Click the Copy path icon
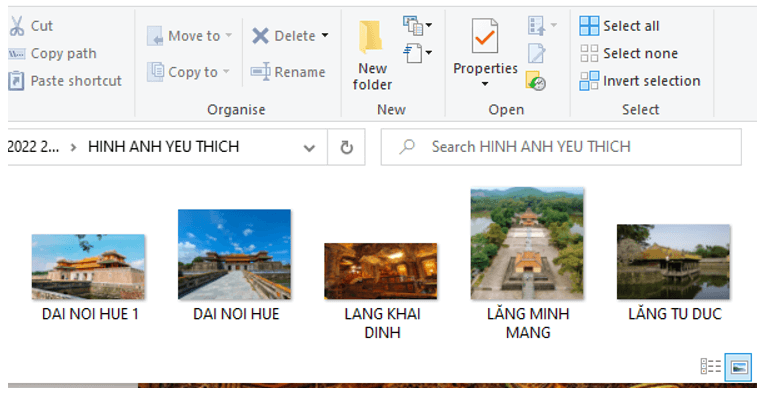Viewport: 763px width, 395px height. click(x=17, y=54)
